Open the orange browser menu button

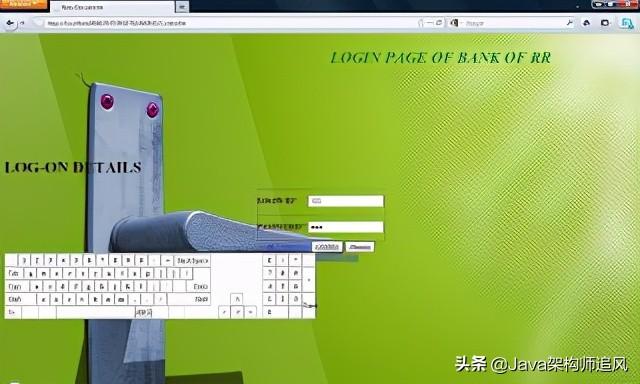(x=23, y=4)
